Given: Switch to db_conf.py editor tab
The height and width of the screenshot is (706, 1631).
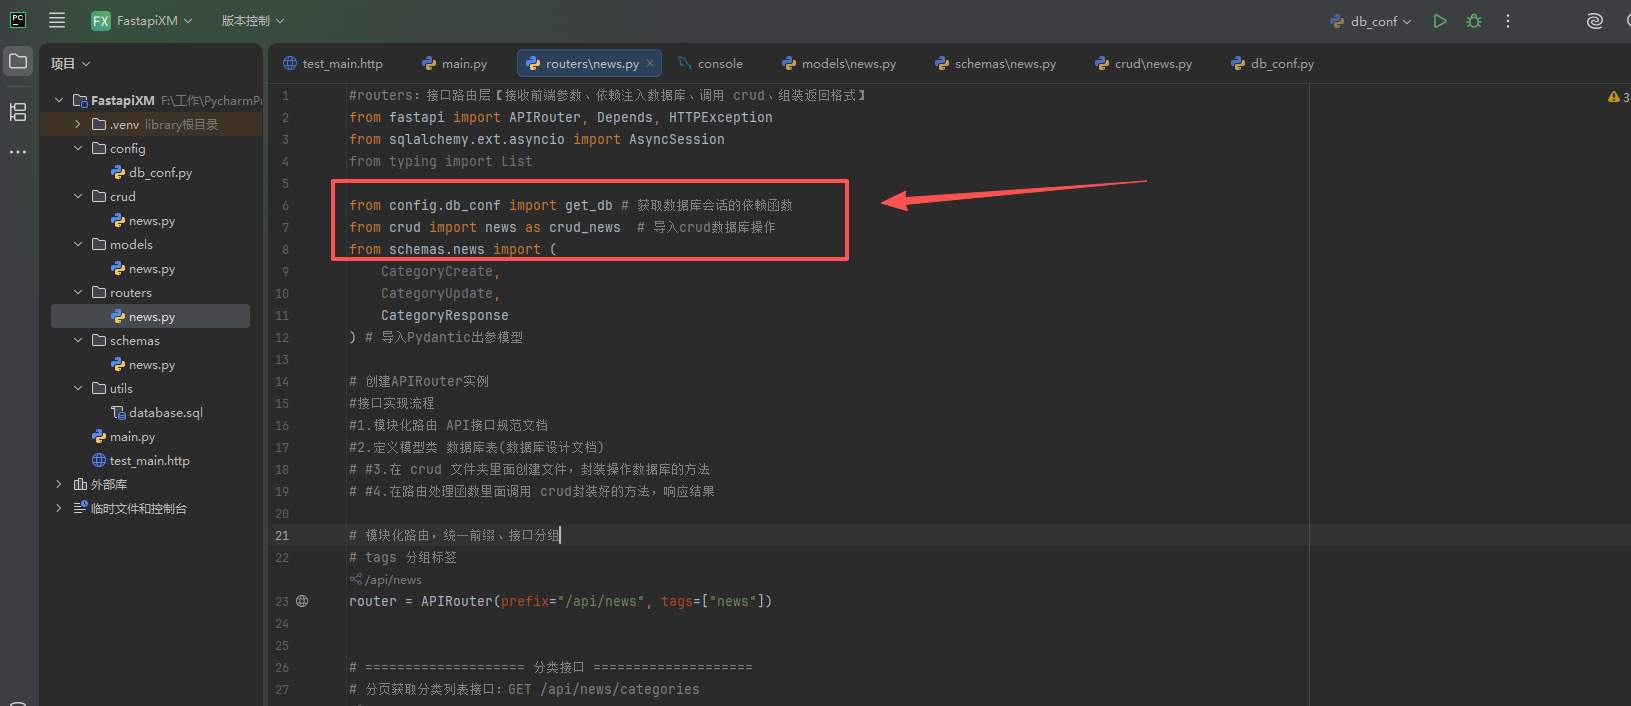Looking at the screenshot, I should [x=1273, y=63].
